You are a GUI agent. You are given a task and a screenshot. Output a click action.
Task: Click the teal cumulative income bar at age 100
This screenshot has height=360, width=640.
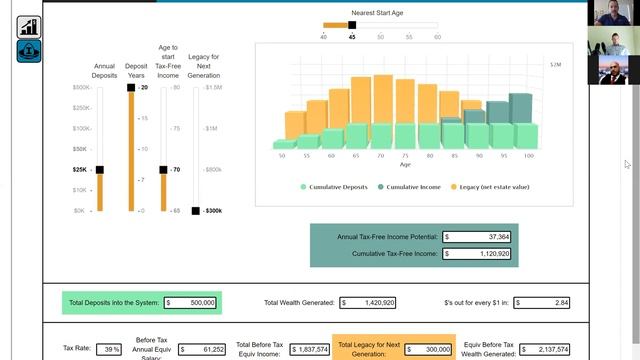pos(520,108)
